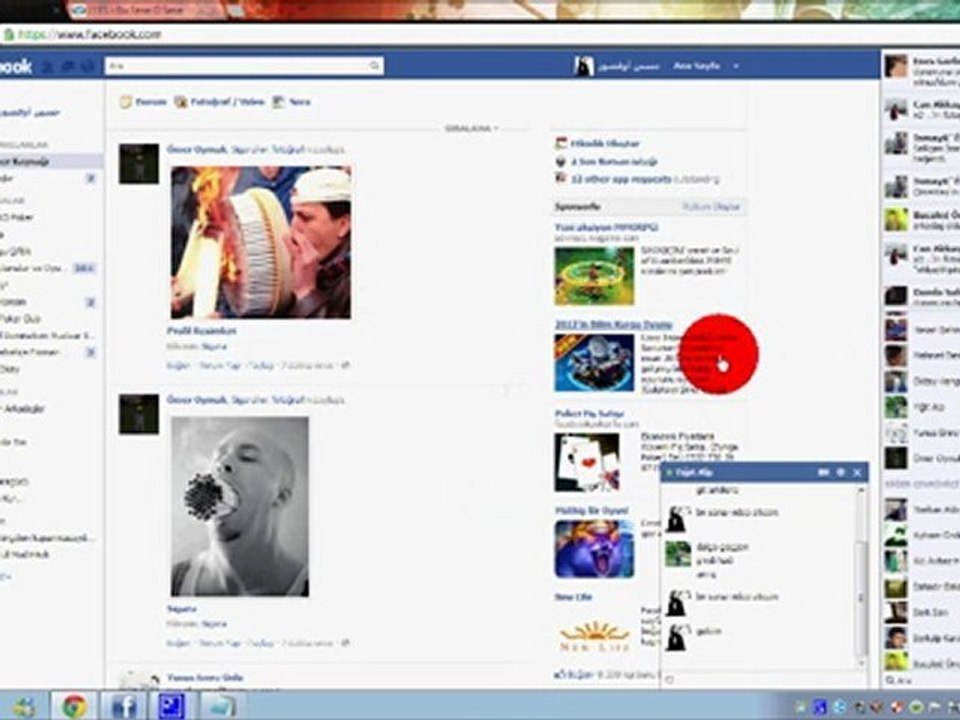The width and height of the screenshot is (960, 720).
Task: Open the friend requests icon in Facebook header
Action: tap(47, 66)
